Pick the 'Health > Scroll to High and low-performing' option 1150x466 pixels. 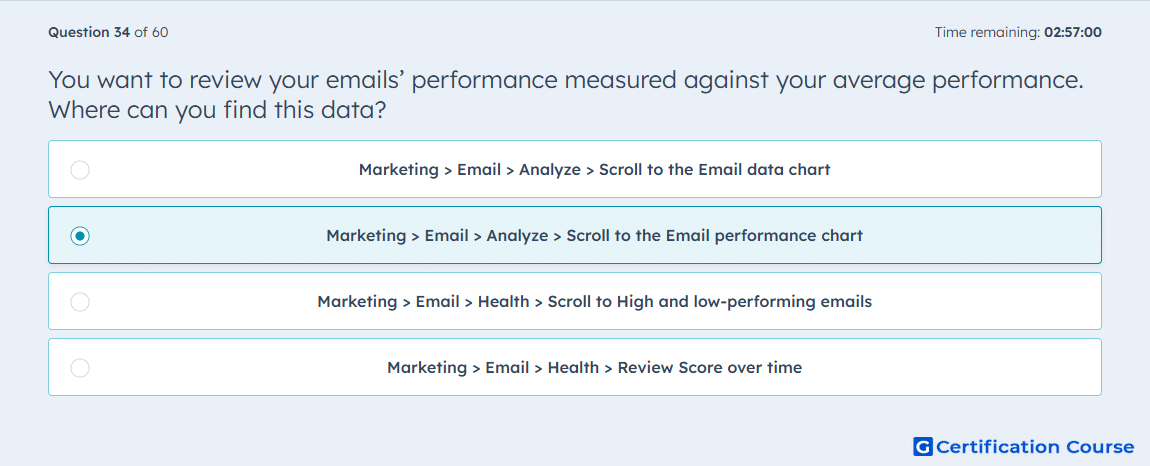[594, 302]
